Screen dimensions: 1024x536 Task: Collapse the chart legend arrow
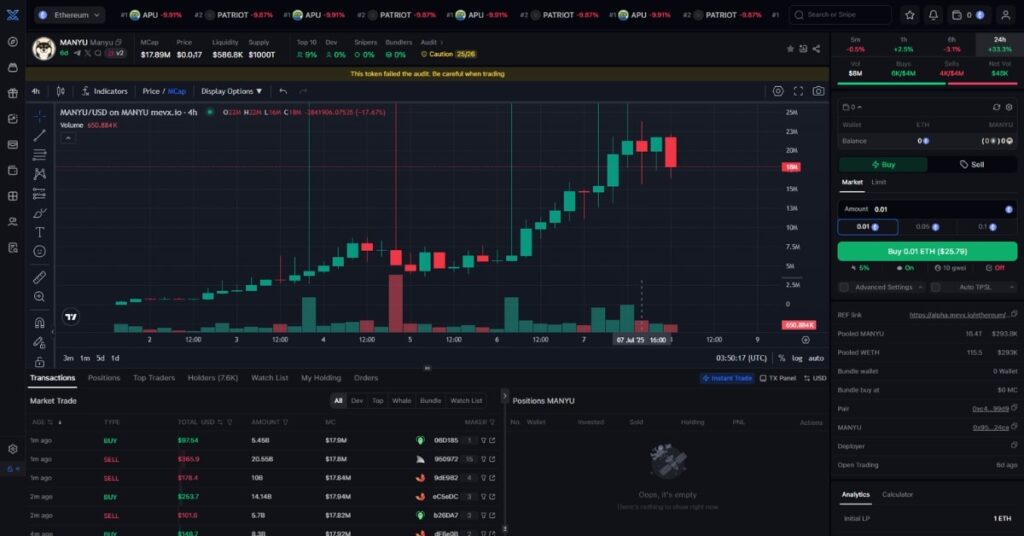68,138
